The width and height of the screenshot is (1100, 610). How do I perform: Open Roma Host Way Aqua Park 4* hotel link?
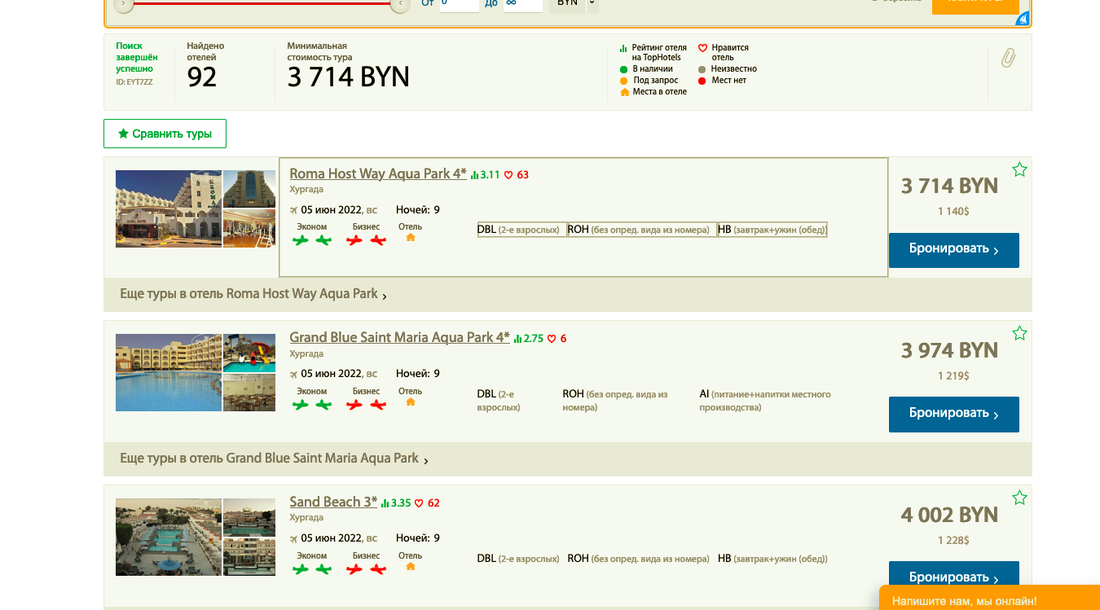[x=377, y=174]
